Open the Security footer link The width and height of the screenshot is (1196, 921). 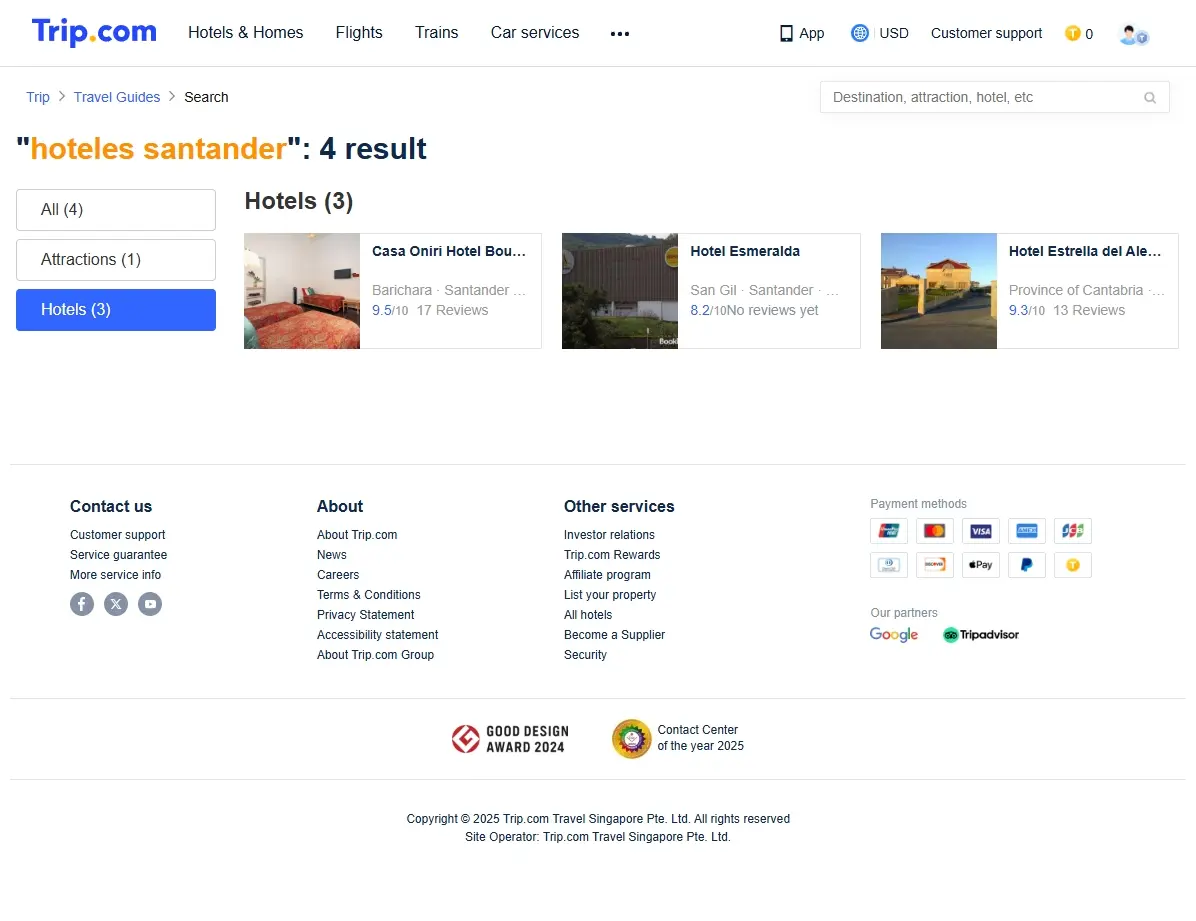coord(585,655)
